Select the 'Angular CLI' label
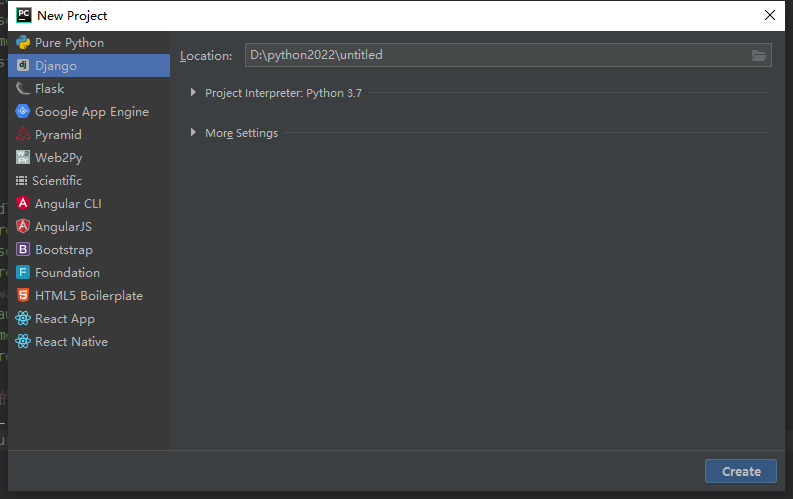 [68, 204]
